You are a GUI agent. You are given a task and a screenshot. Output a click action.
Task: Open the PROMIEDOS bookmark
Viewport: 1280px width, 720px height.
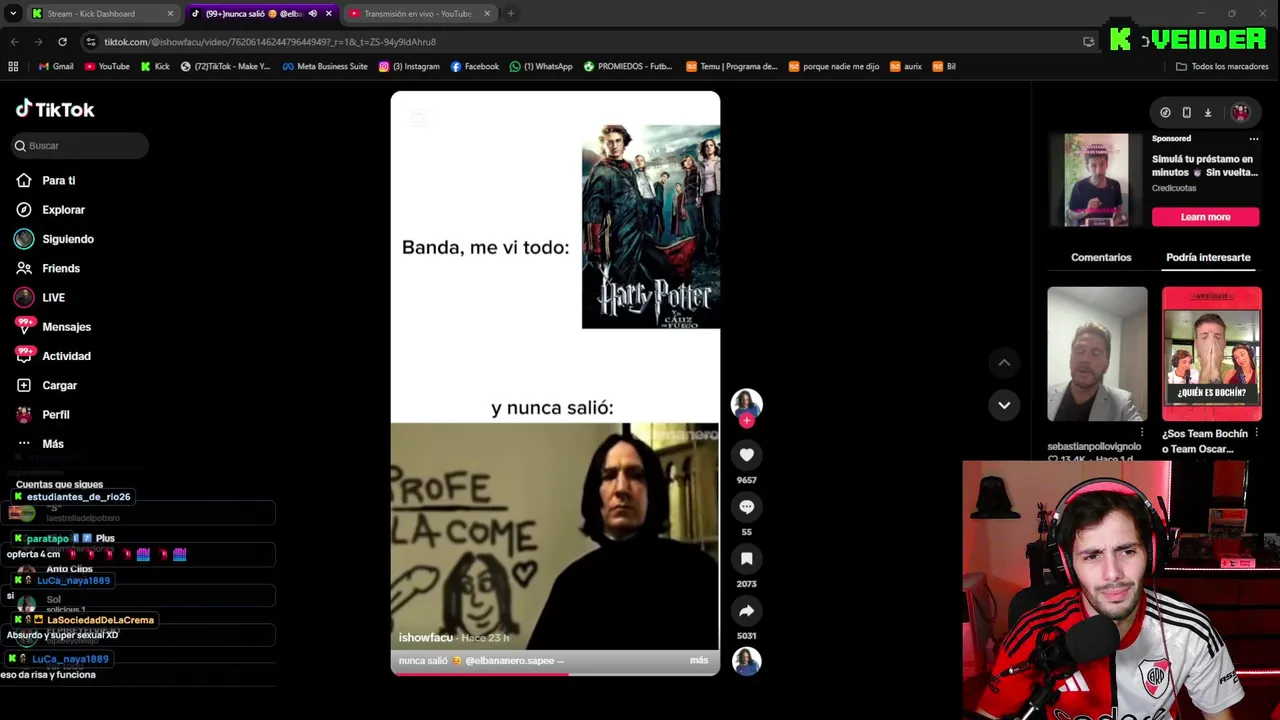628,67
